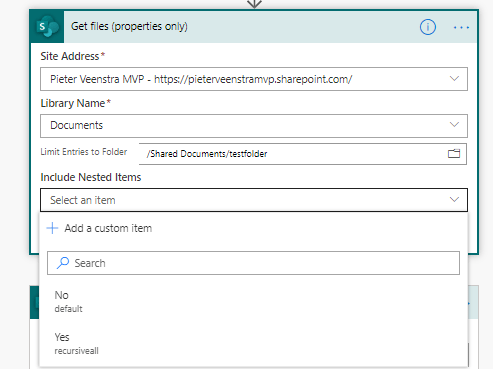Click the Limit Entries to Folder label
Screen dimensions: 493x369
(84, 152)
